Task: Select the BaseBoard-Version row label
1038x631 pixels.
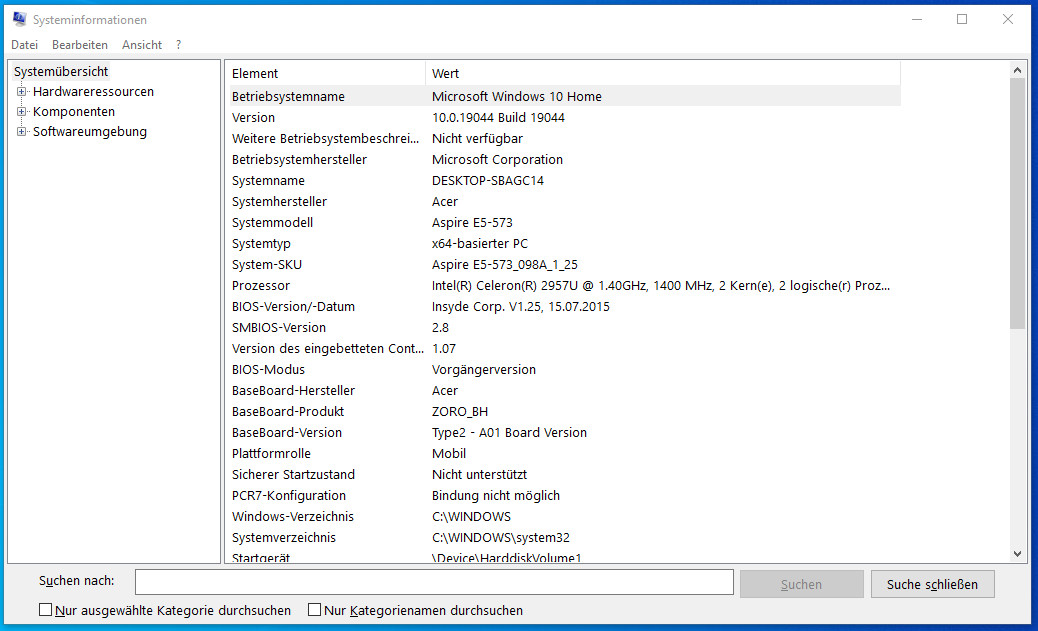Action: point(287,433)
